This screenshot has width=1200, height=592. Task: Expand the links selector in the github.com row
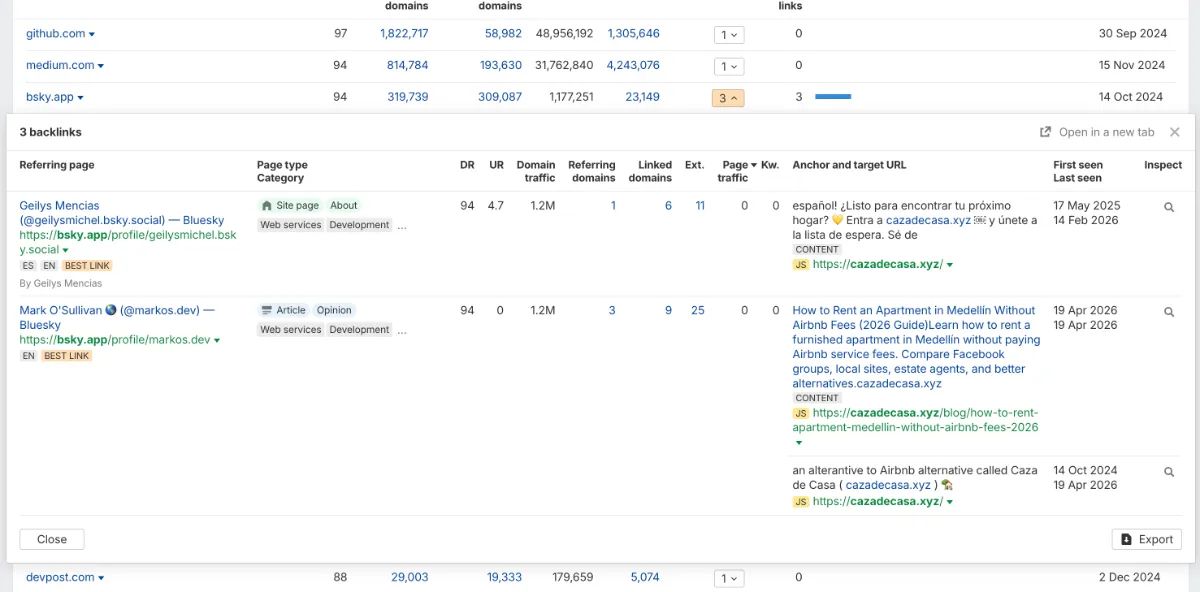729,35
